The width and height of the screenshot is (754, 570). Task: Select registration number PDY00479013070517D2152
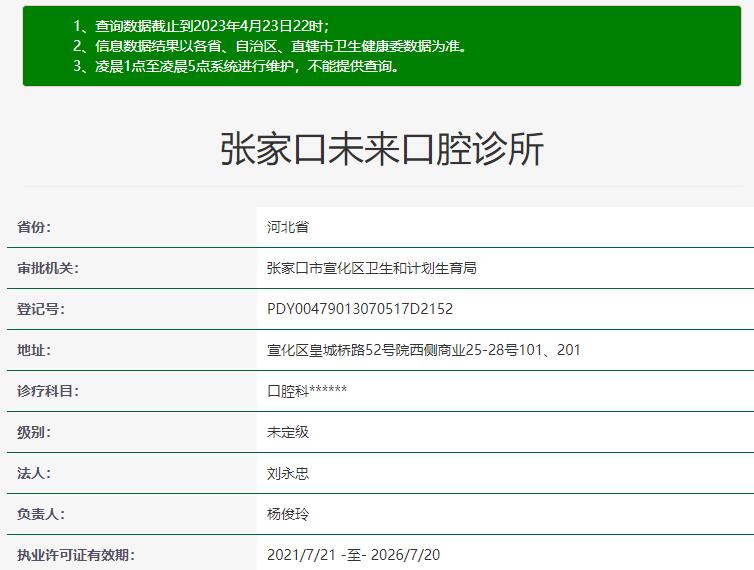click(360, 309)
